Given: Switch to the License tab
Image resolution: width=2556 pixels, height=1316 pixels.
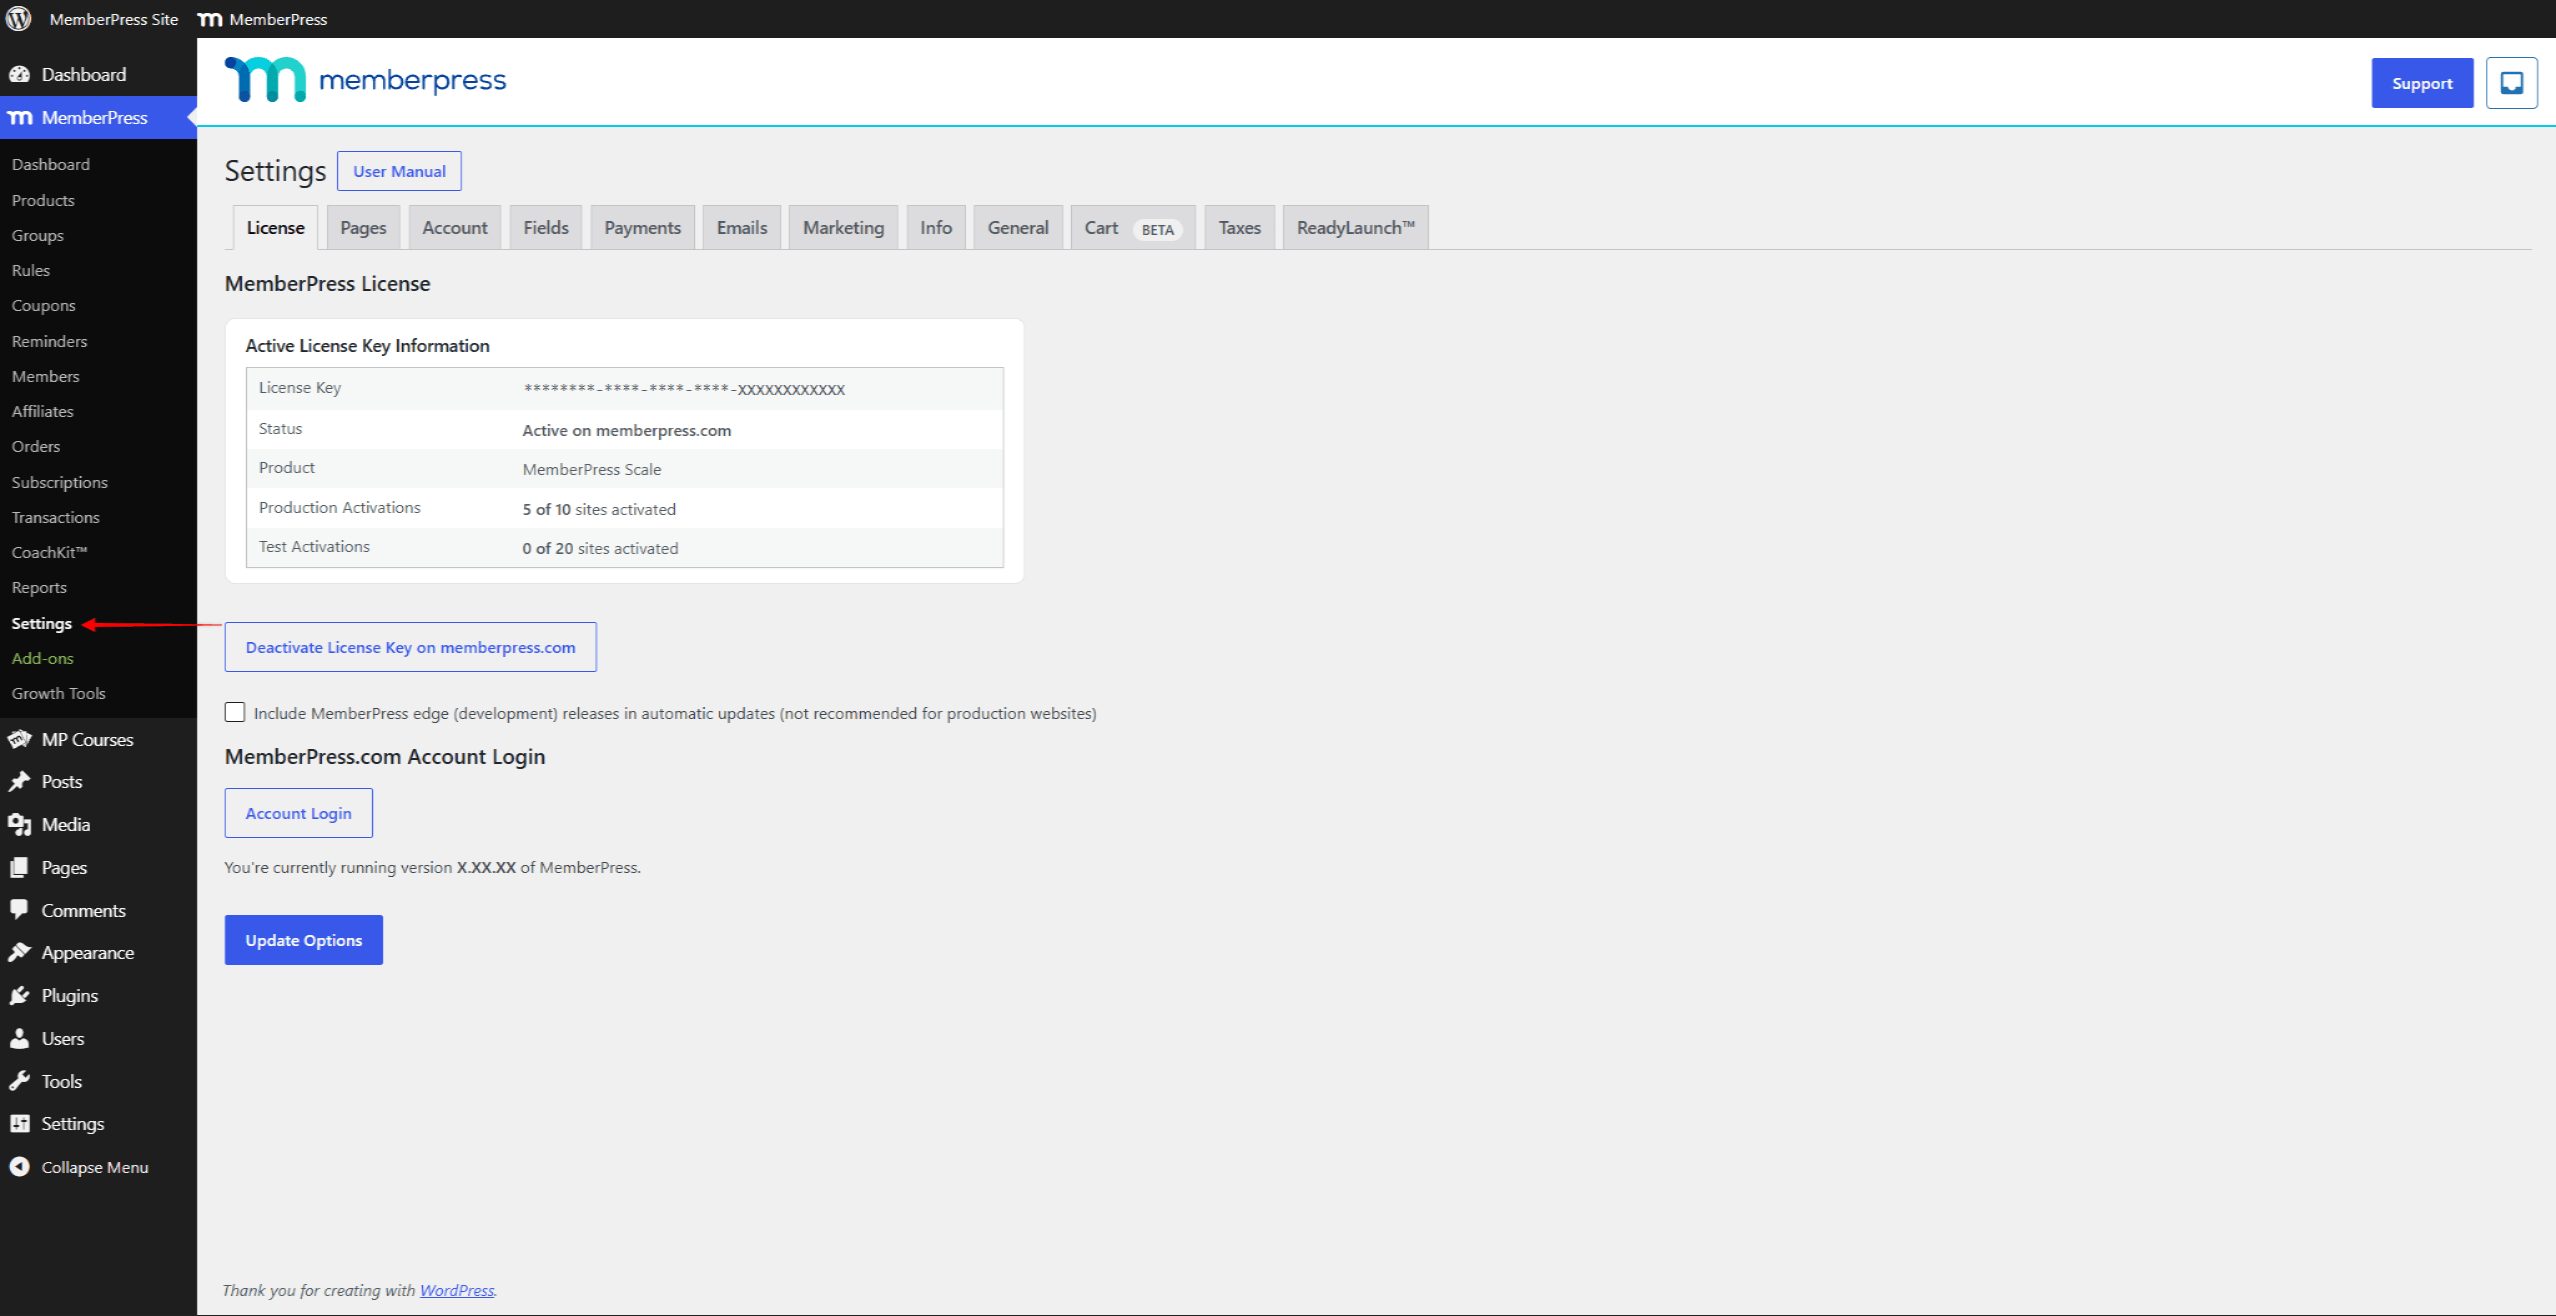Looking at the screenshot, I should [275, 228].
